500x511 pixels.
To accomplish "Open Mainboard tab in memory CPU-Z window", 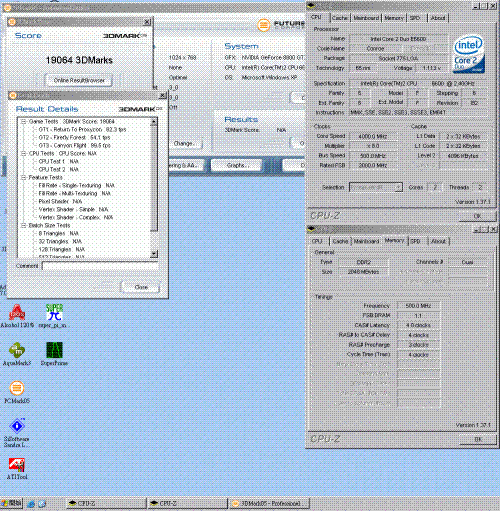I will (366, 241).
